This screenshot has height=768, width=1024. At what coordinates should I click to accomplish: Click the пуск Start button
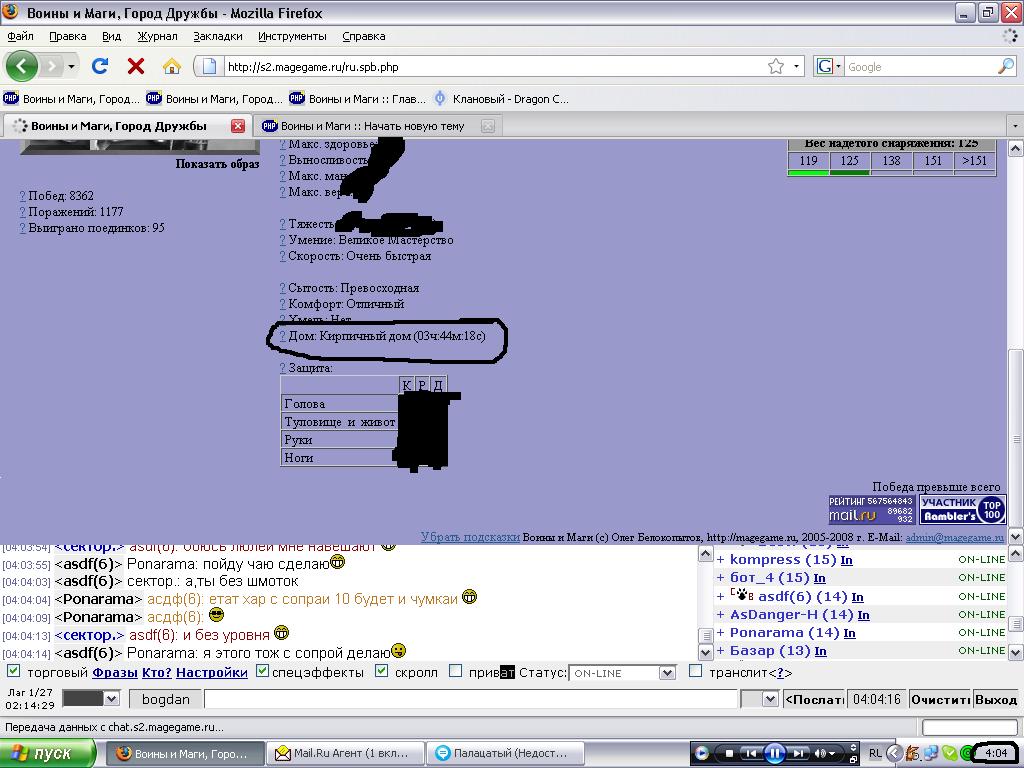pos(48,754)
